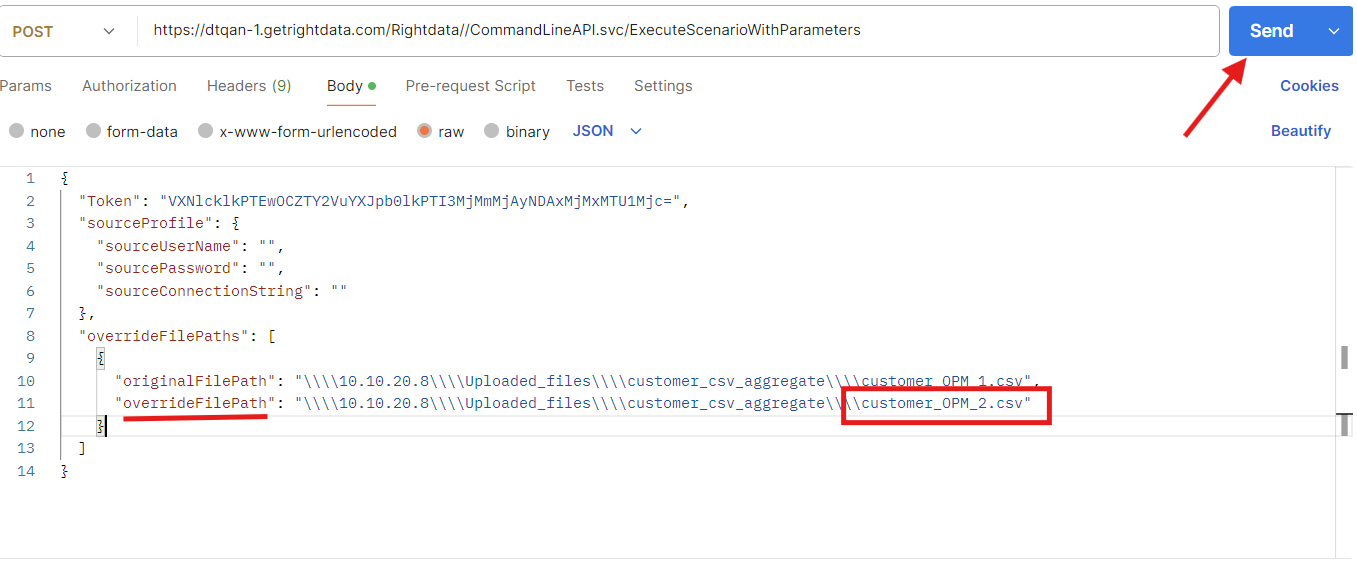Open the Headers (9) tab
The image size is (1357, 562).
tap(249, 86)
